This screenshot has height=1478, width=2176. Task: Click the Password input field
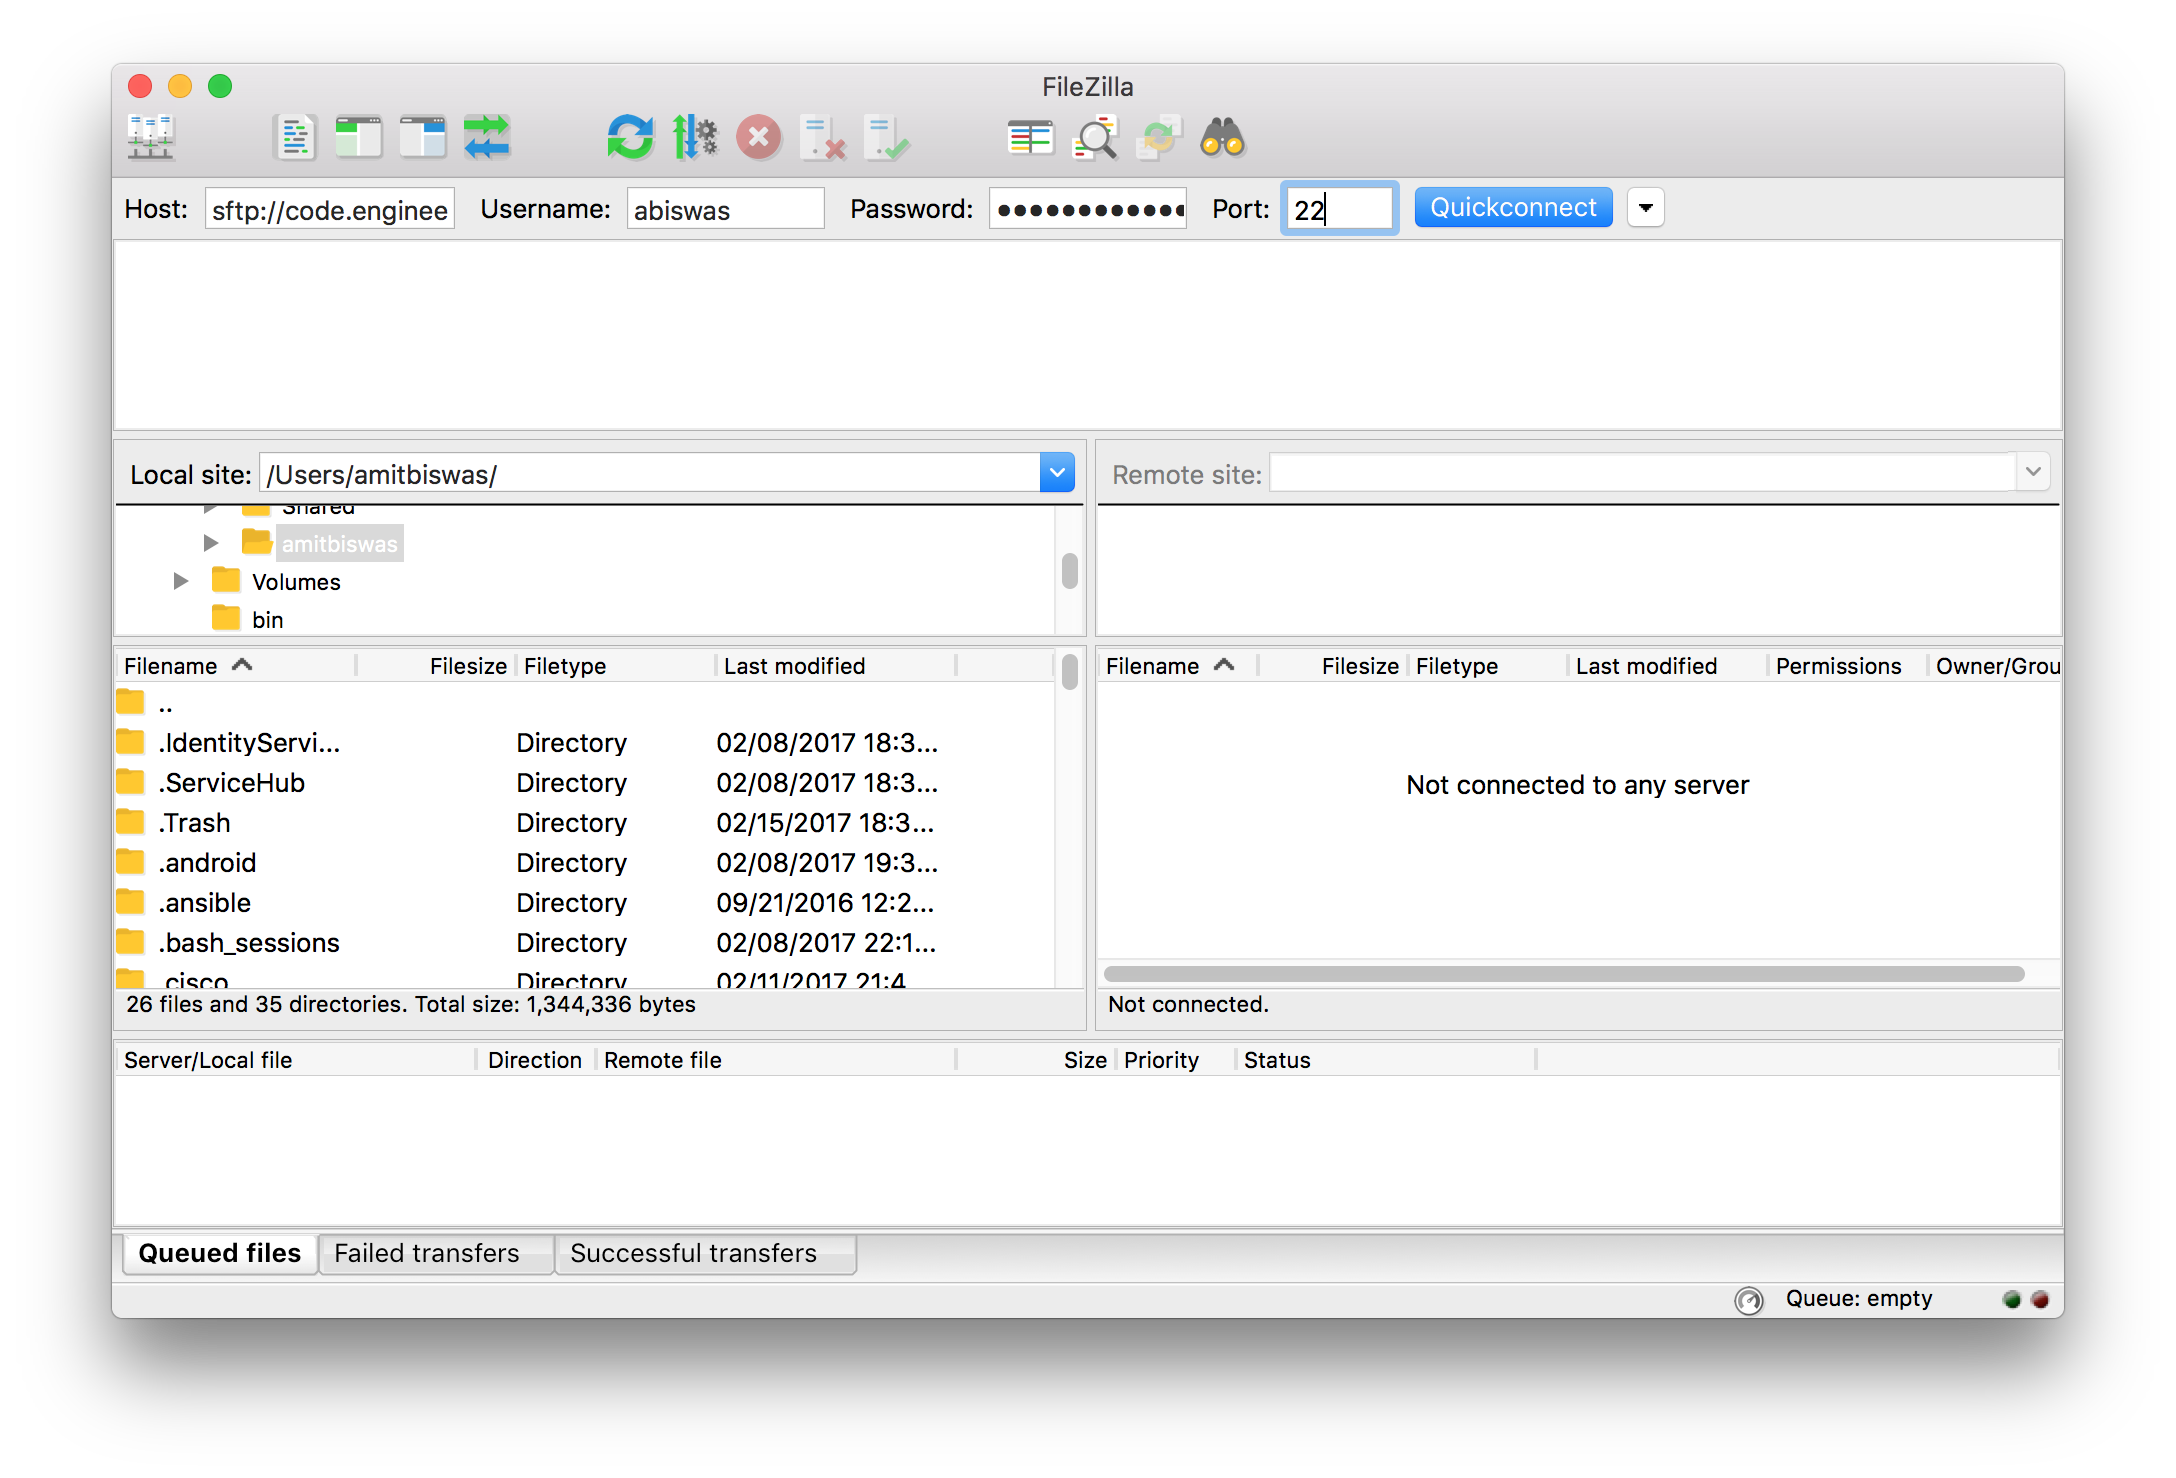click(x=1087, y=209)
